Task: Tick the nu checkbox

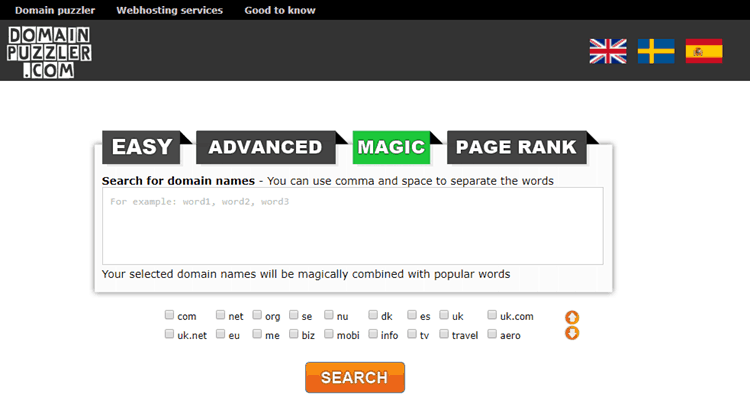Action: pos(329,315)
